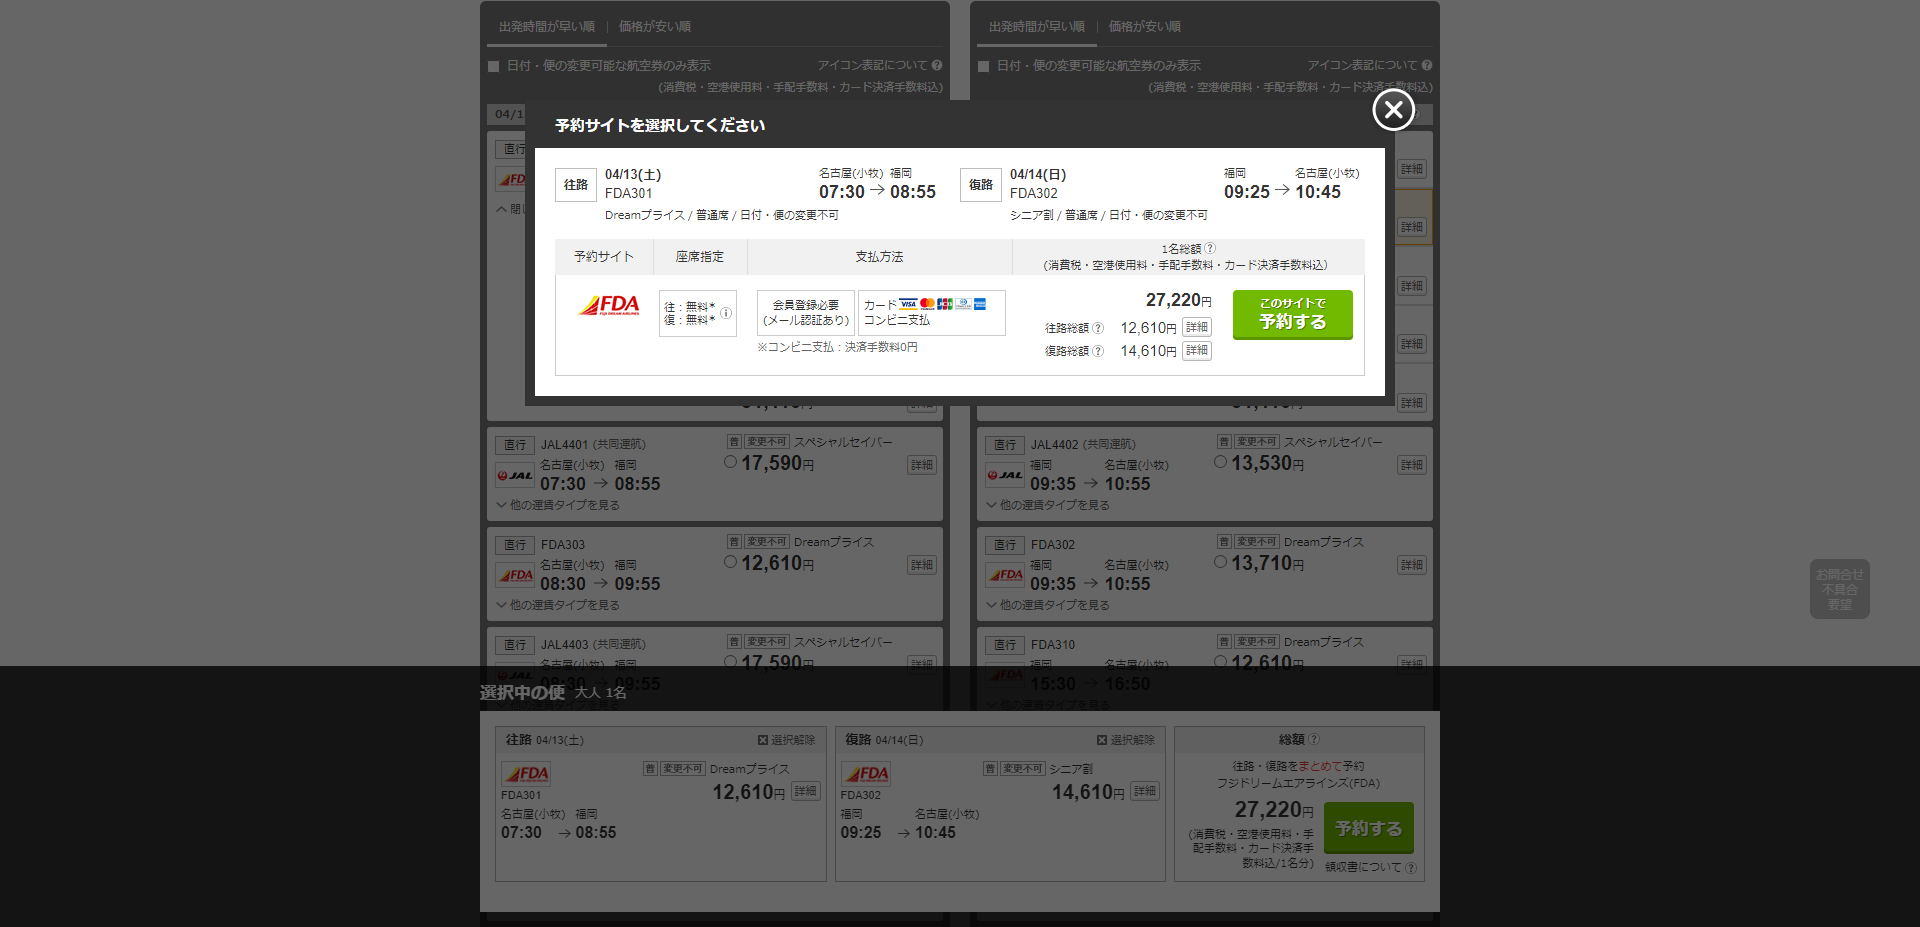Toggle changeable tickets only checkbox in right panel
This screenshot has height=927, width=1920.
[983, 66]
